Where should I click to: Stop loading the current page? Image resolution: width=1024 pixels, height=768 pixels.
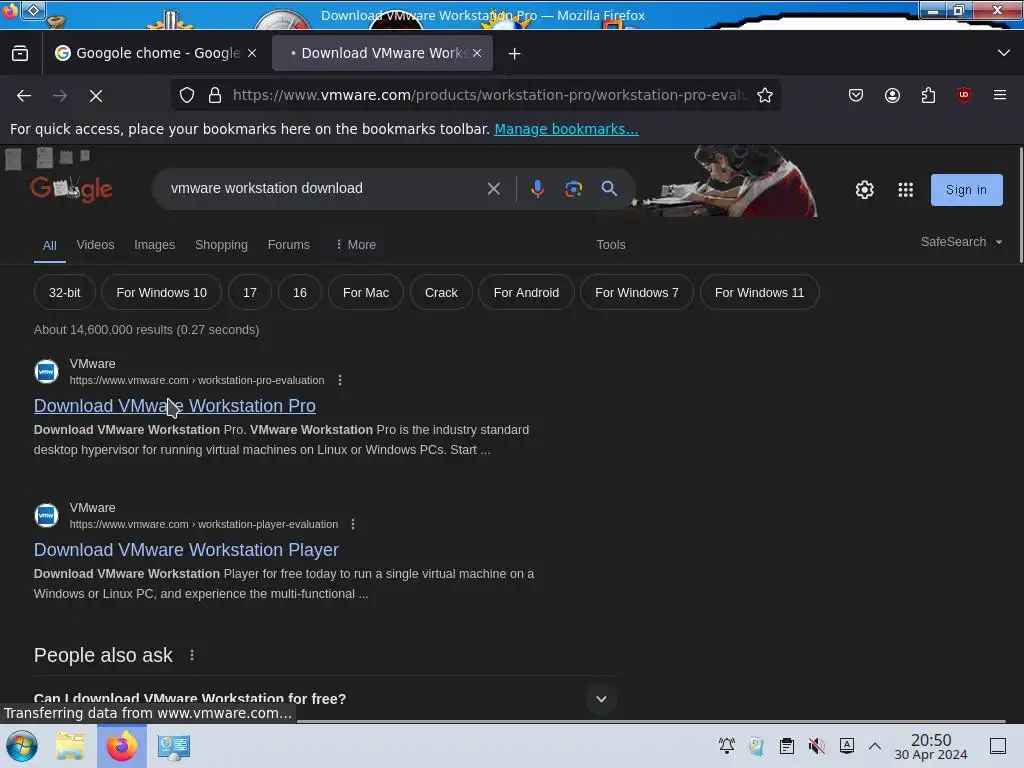click(96, 95)
